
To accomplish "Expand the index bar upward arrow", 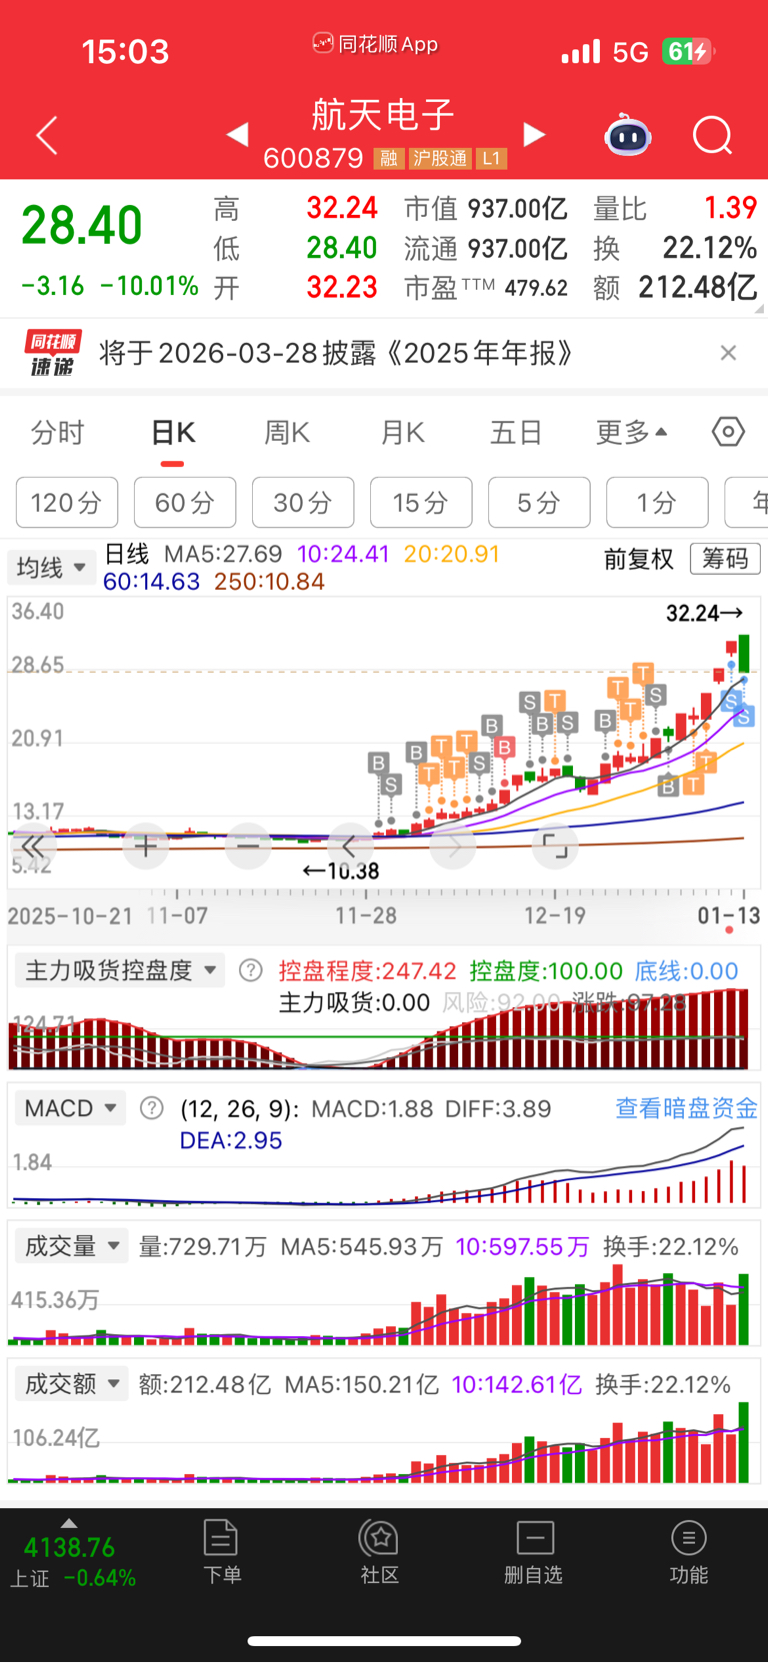I will point(68,1523).
